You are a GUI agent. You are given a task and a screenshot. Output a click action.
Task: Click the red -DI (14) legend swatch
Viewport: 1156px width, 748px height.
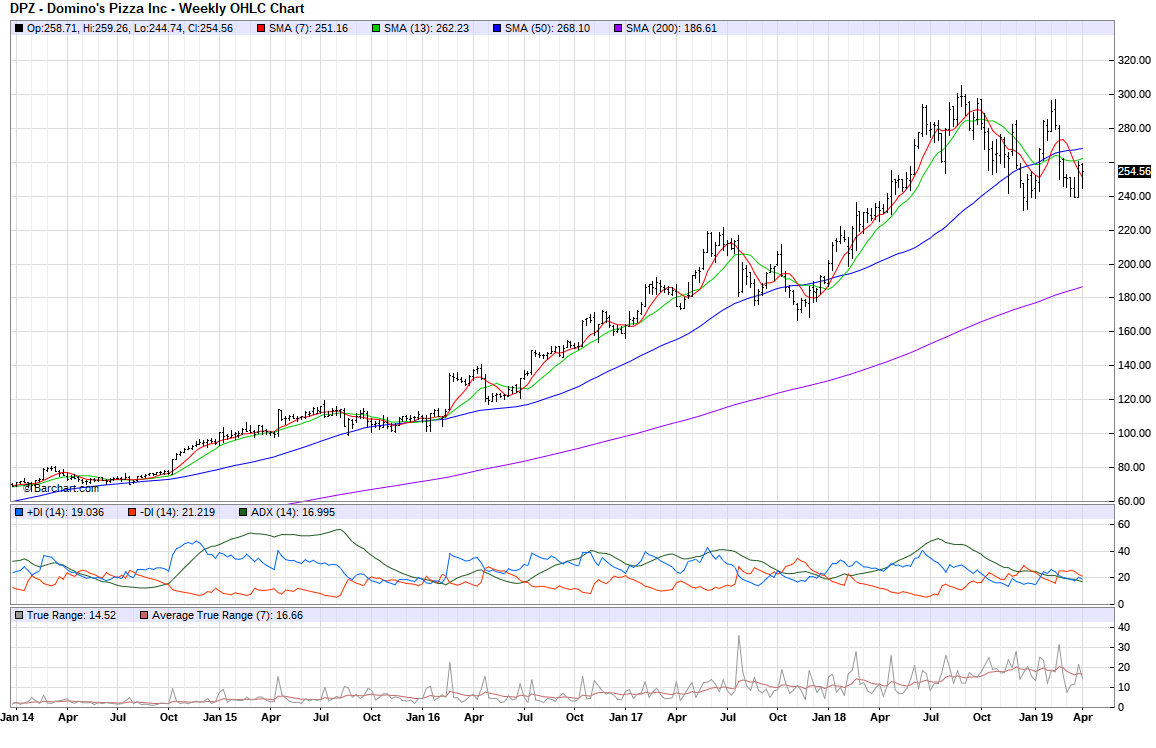point(131,513)
